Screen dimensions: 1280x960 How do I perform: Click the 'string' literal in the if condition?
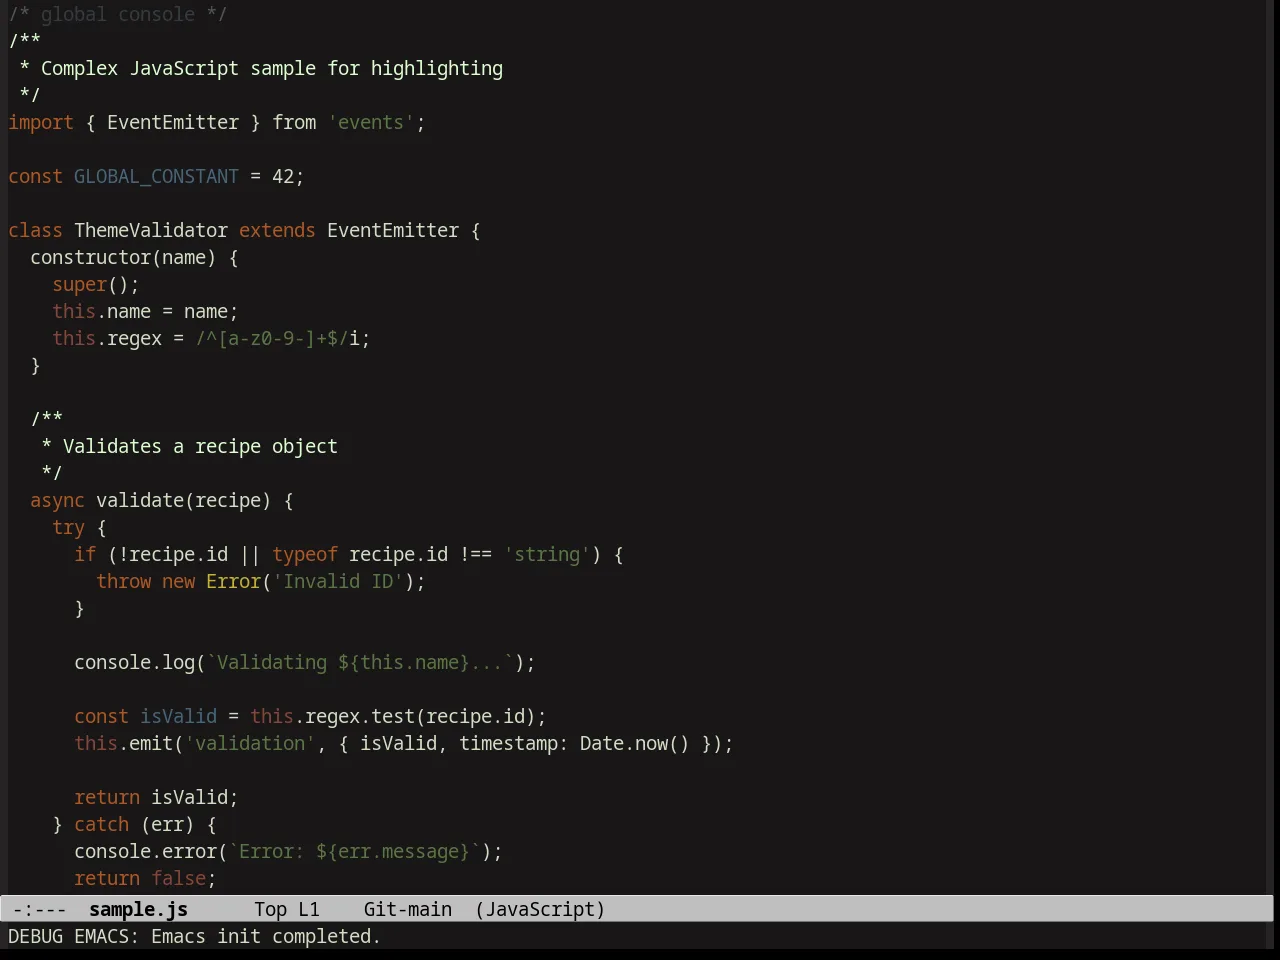[547, 554]
